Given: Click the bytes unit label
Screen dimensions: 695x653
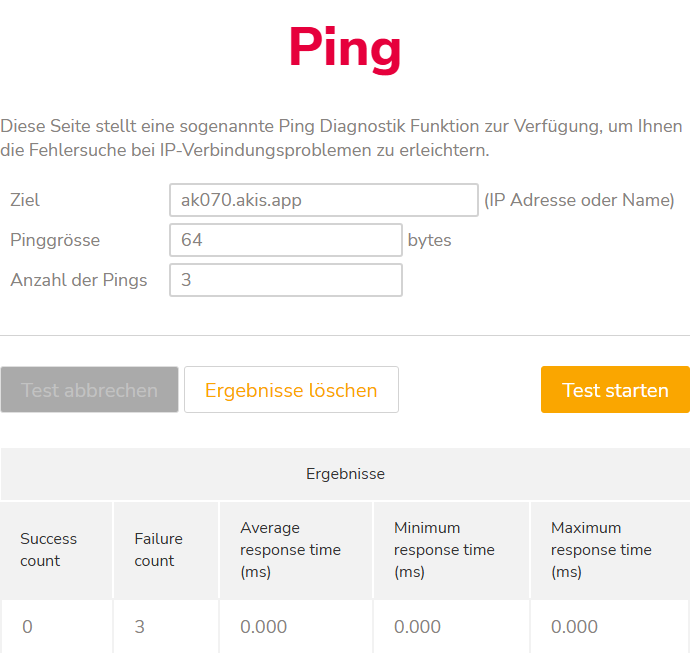Looking at the screenshot, I should click(430, 240).
